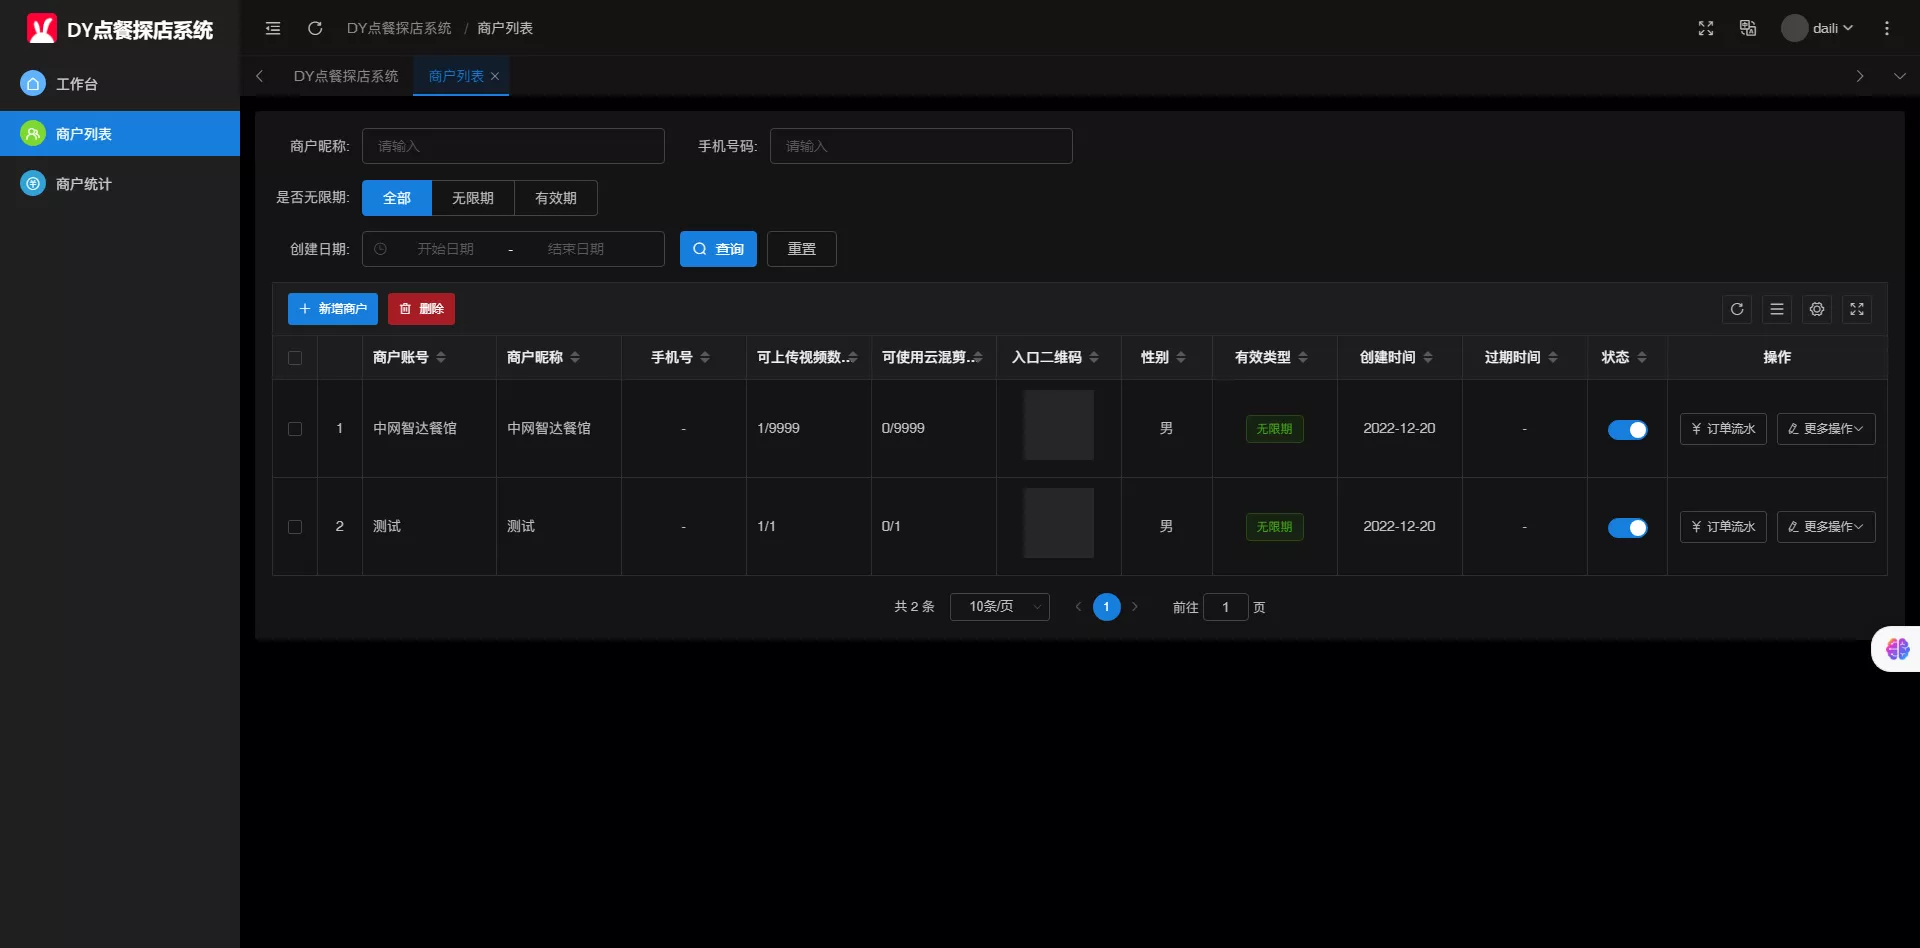Expand the daili user menu
The width and height of the screenshot is (1920, 948).
(x=1820, y=29)
